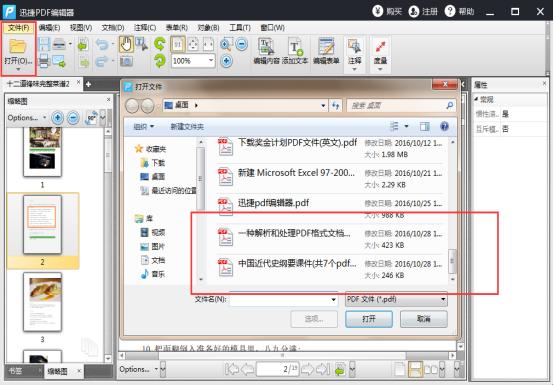Click the Add Text (添加文本) tool

295,51
